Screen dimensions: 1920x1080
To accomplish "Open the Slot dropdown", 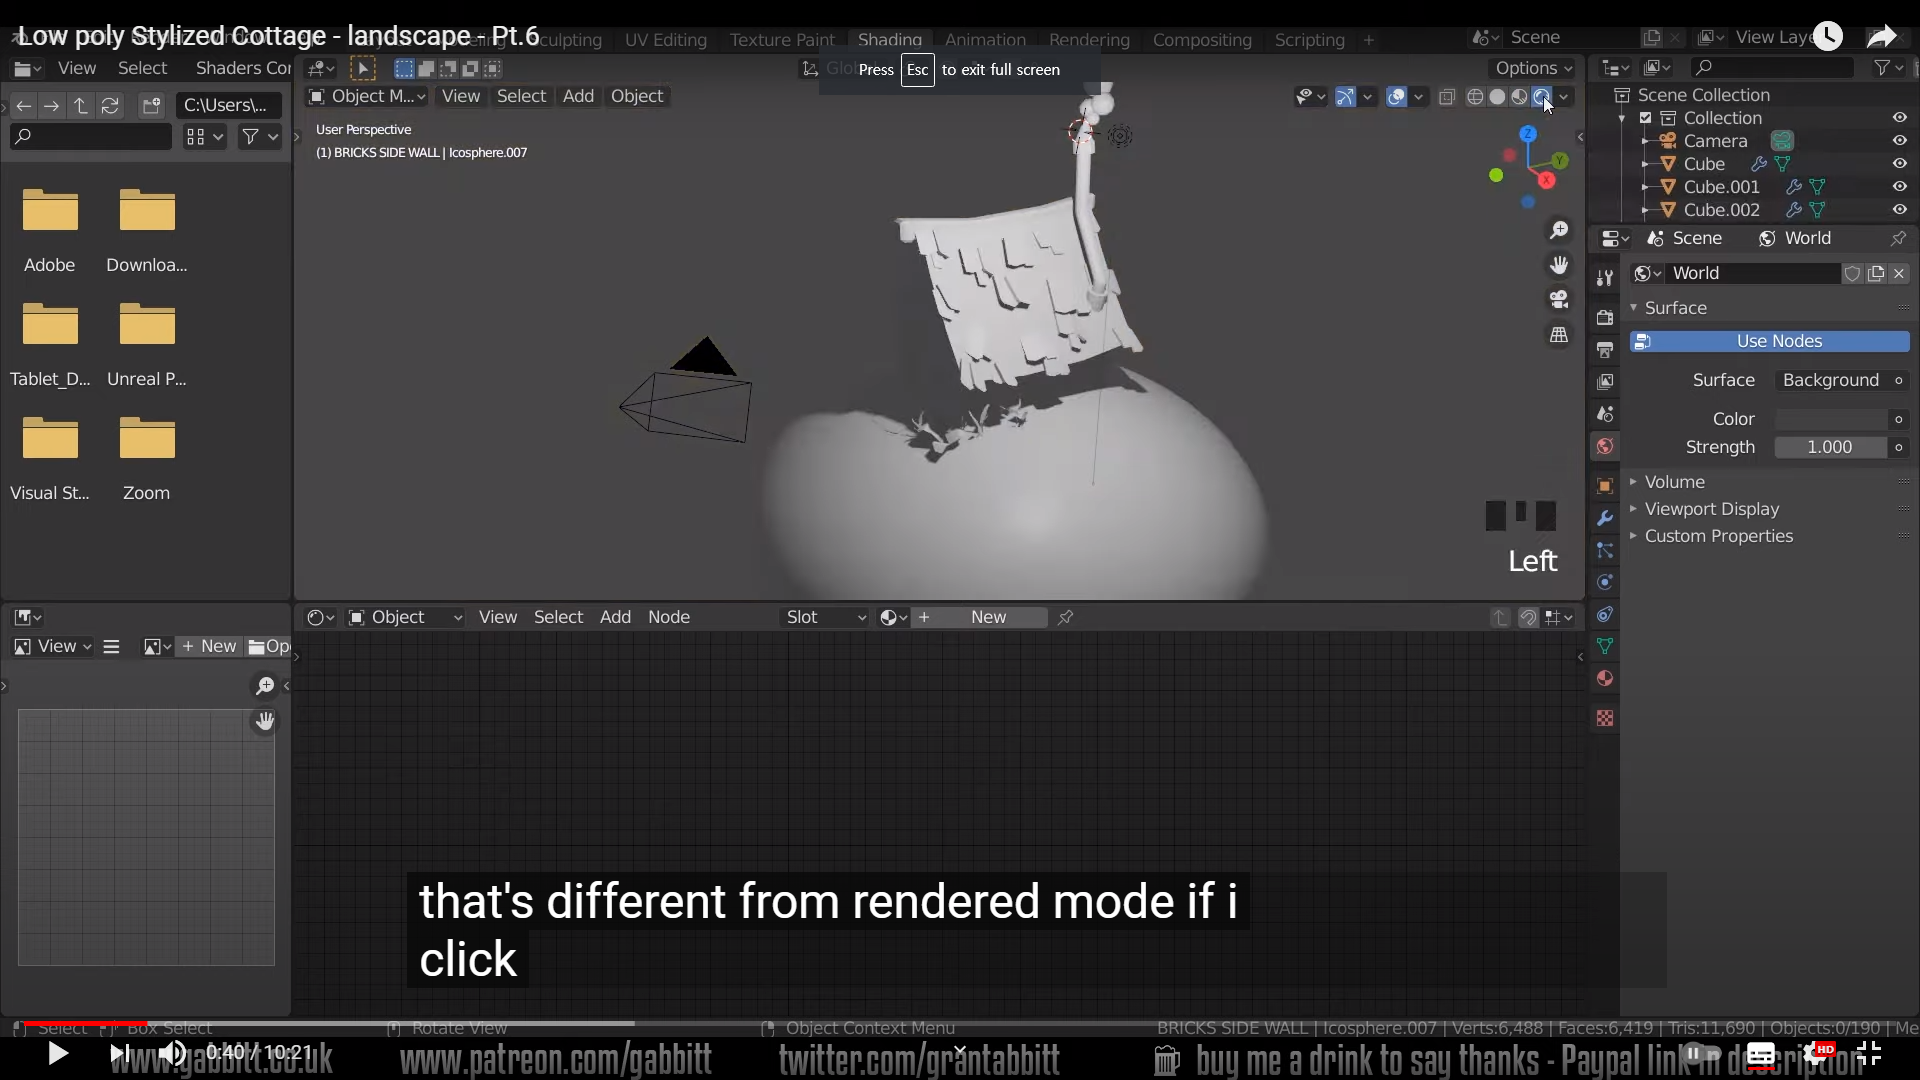I will coord(825,618).
